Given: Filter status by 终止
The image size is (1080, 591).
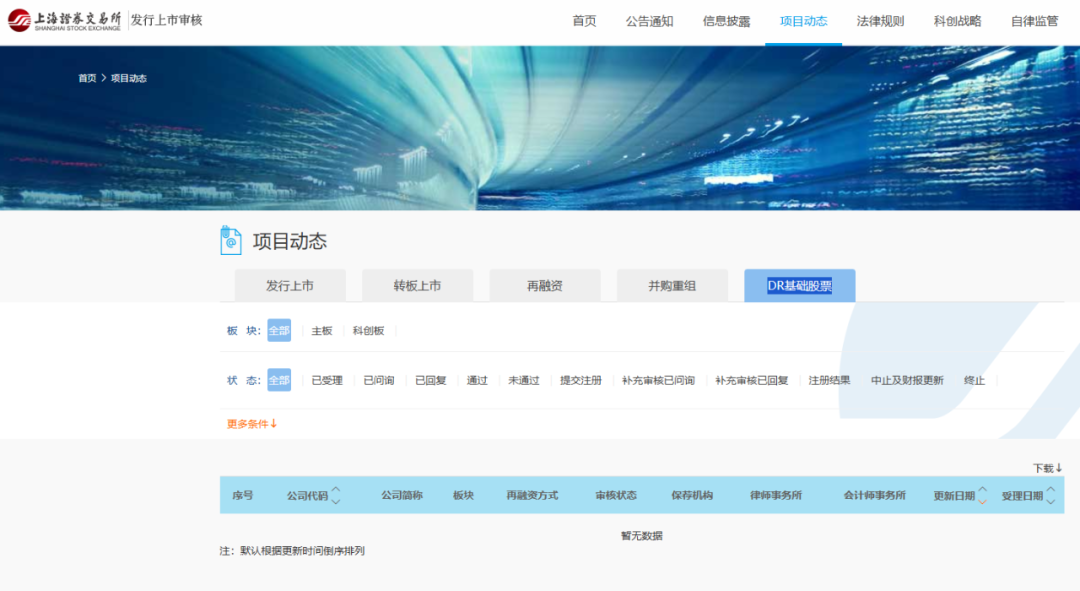Looking at the screenshot, I should point(975,380).
